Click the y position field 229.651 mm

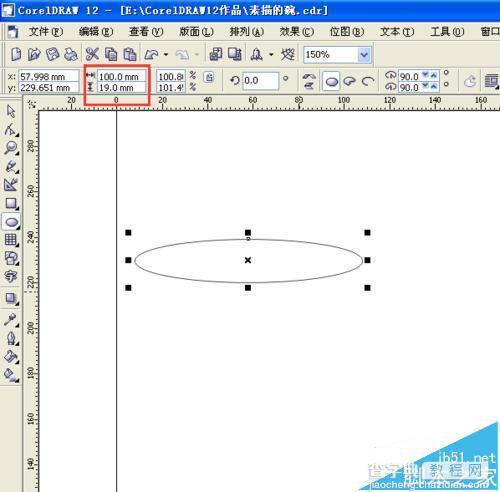[x=48, y=87]
